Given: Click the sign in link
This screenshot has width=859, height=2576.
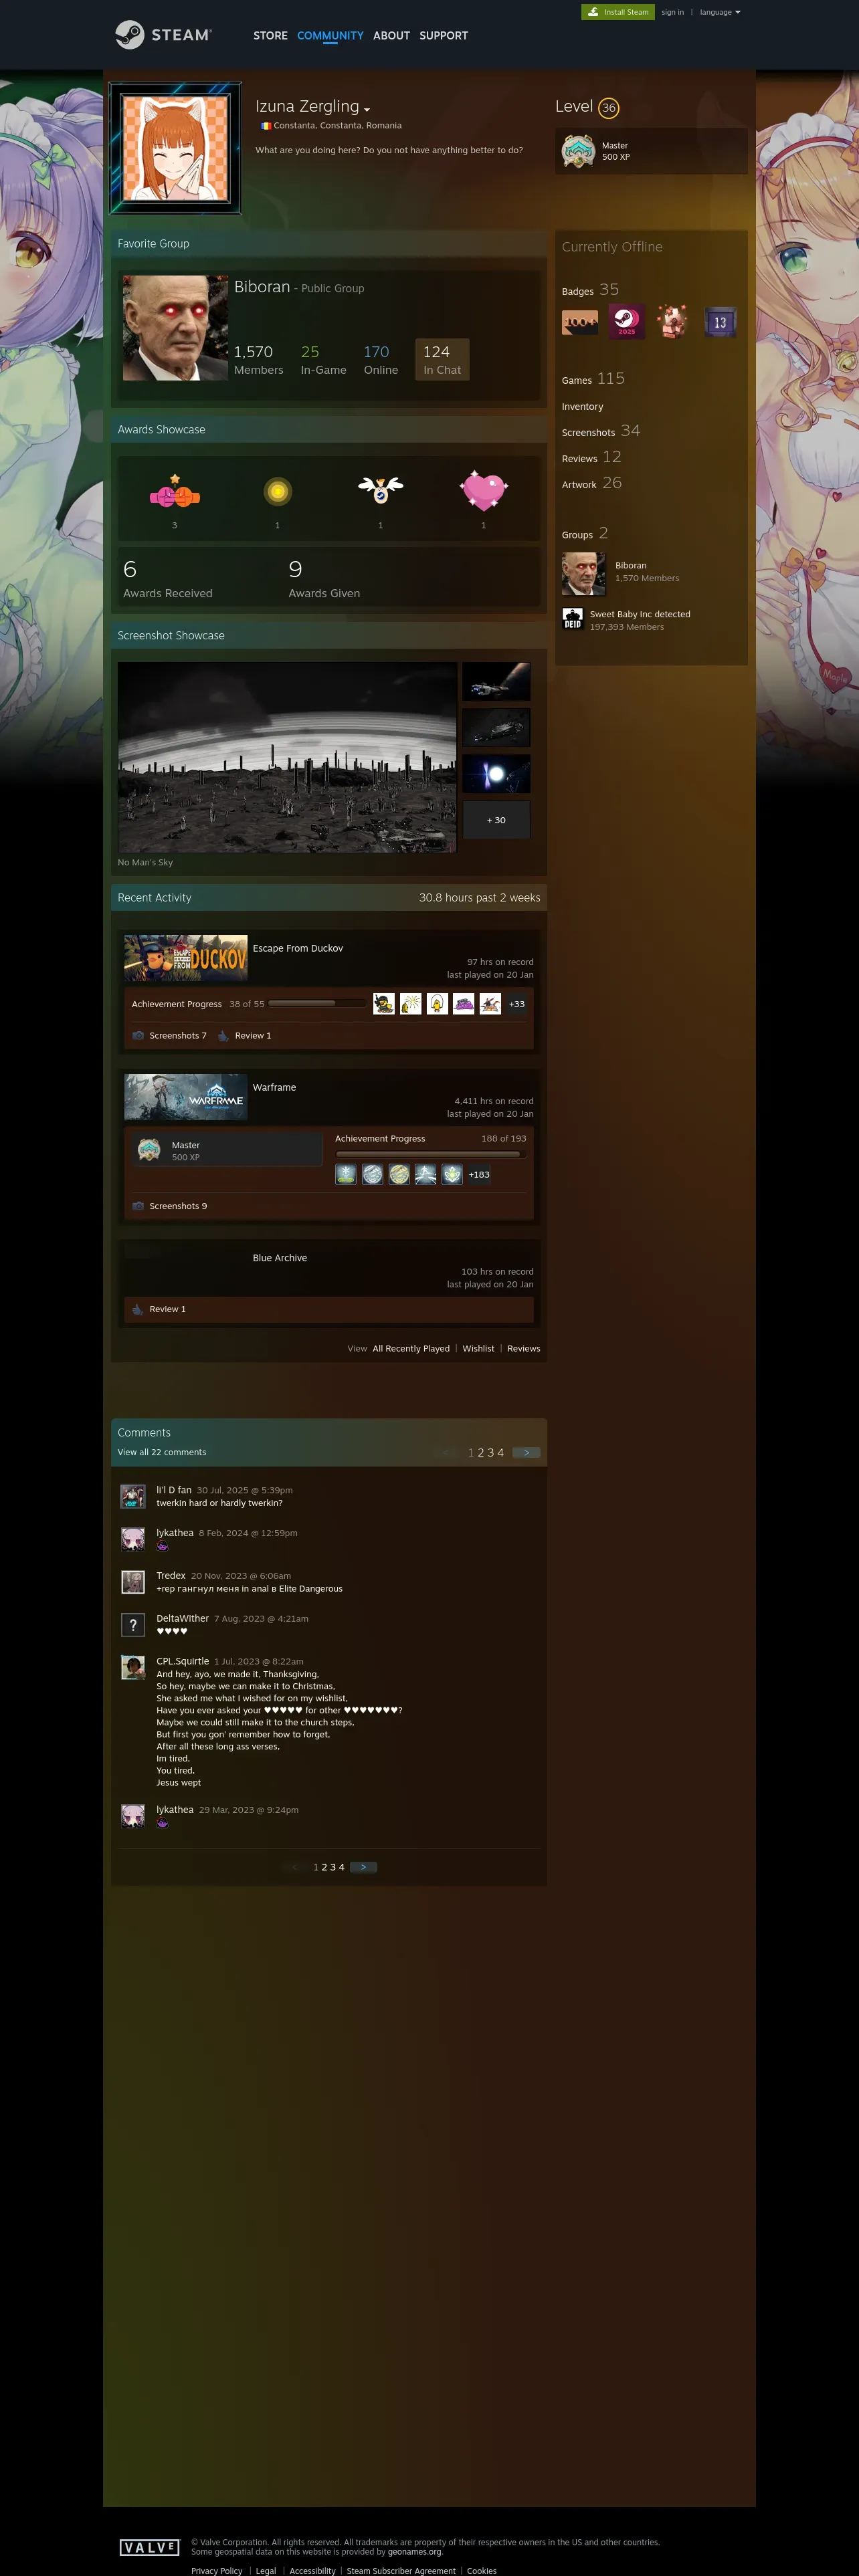Looking at the screenshot, I should 672,12.
